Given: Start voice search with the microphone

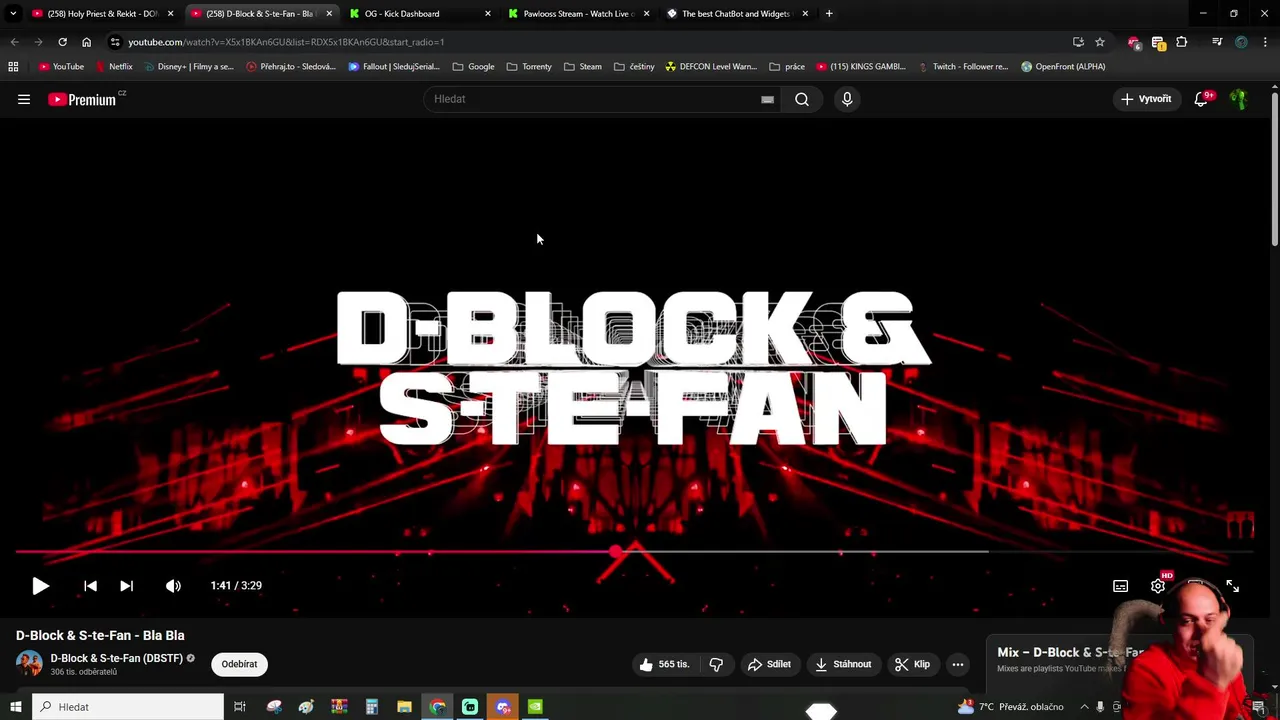Looking at the screenshot, I should 847,99.
